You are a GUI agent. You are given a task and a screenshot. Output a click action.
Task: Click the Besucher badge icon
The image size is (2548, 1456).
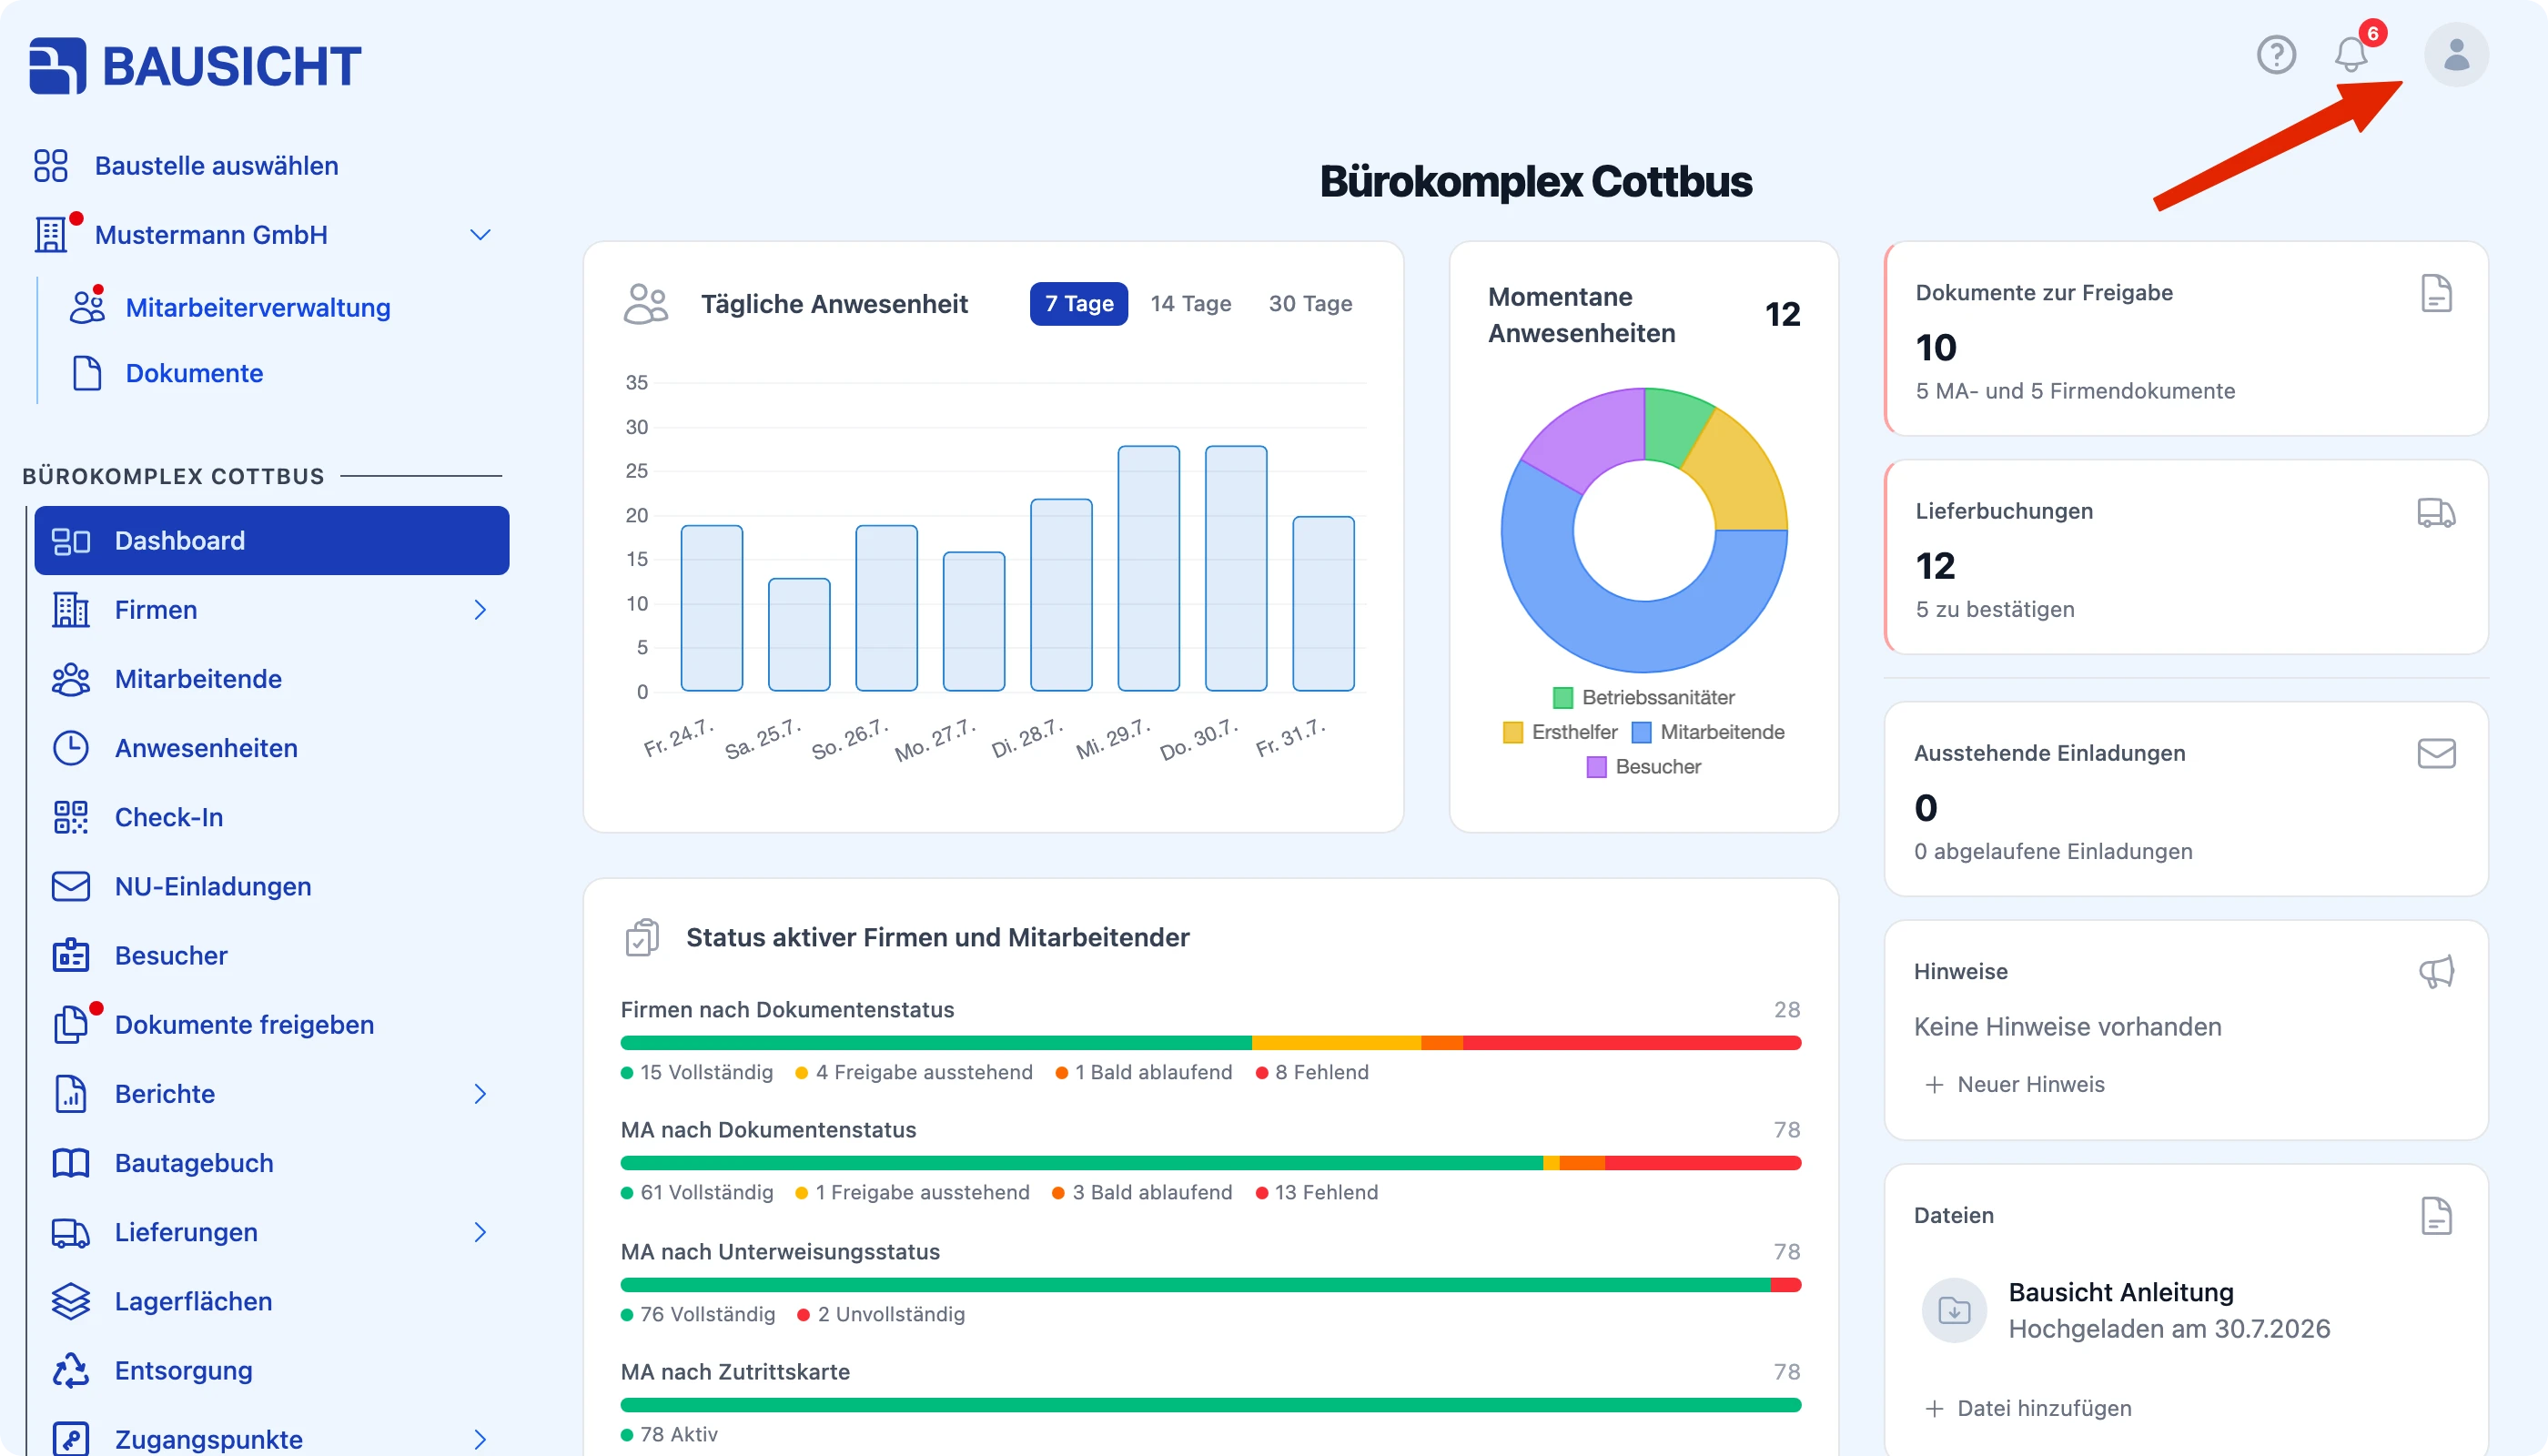[x=70, y=955]
